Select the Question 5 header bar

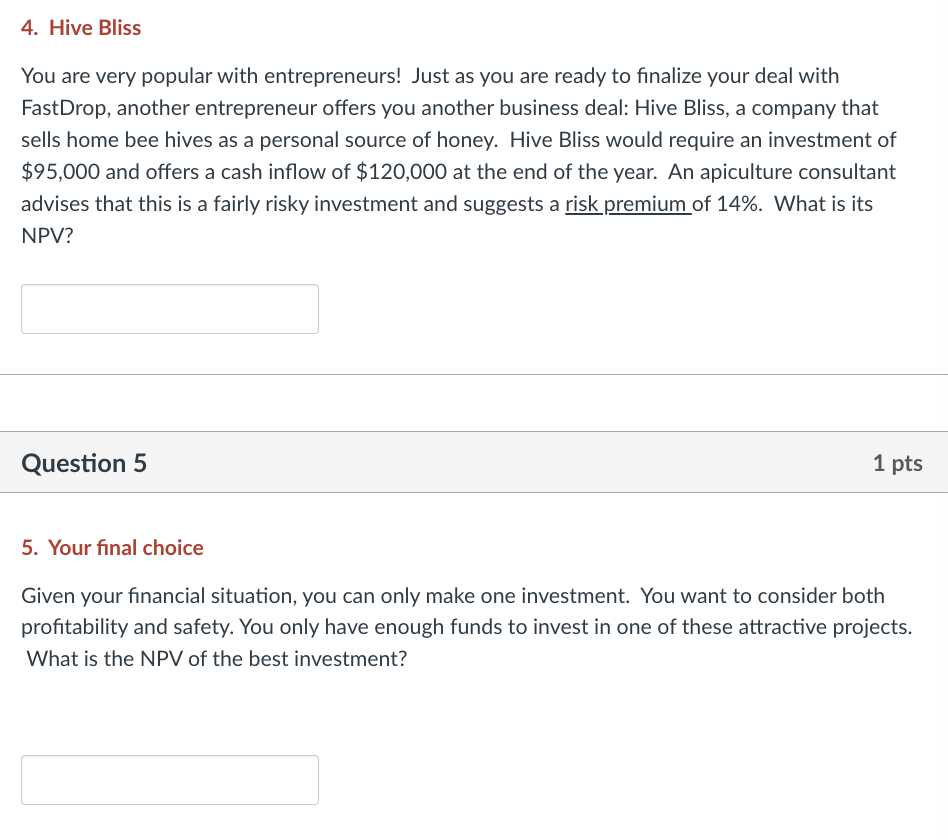click(x=474, y=462)
